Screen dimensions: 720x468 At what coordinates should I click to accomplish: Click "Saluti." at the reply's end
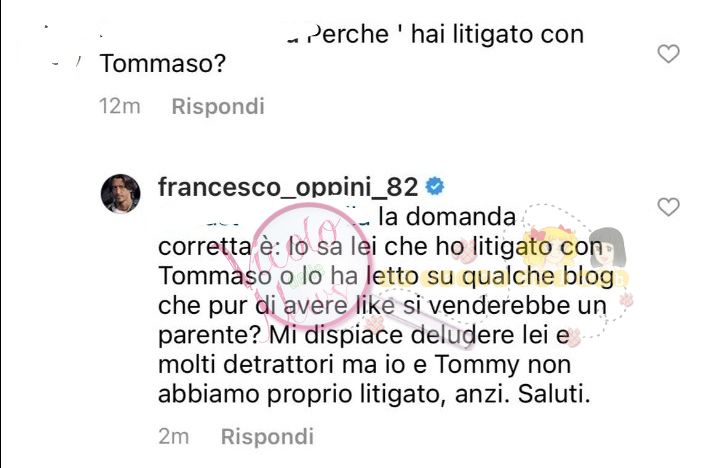pos(554,394)
